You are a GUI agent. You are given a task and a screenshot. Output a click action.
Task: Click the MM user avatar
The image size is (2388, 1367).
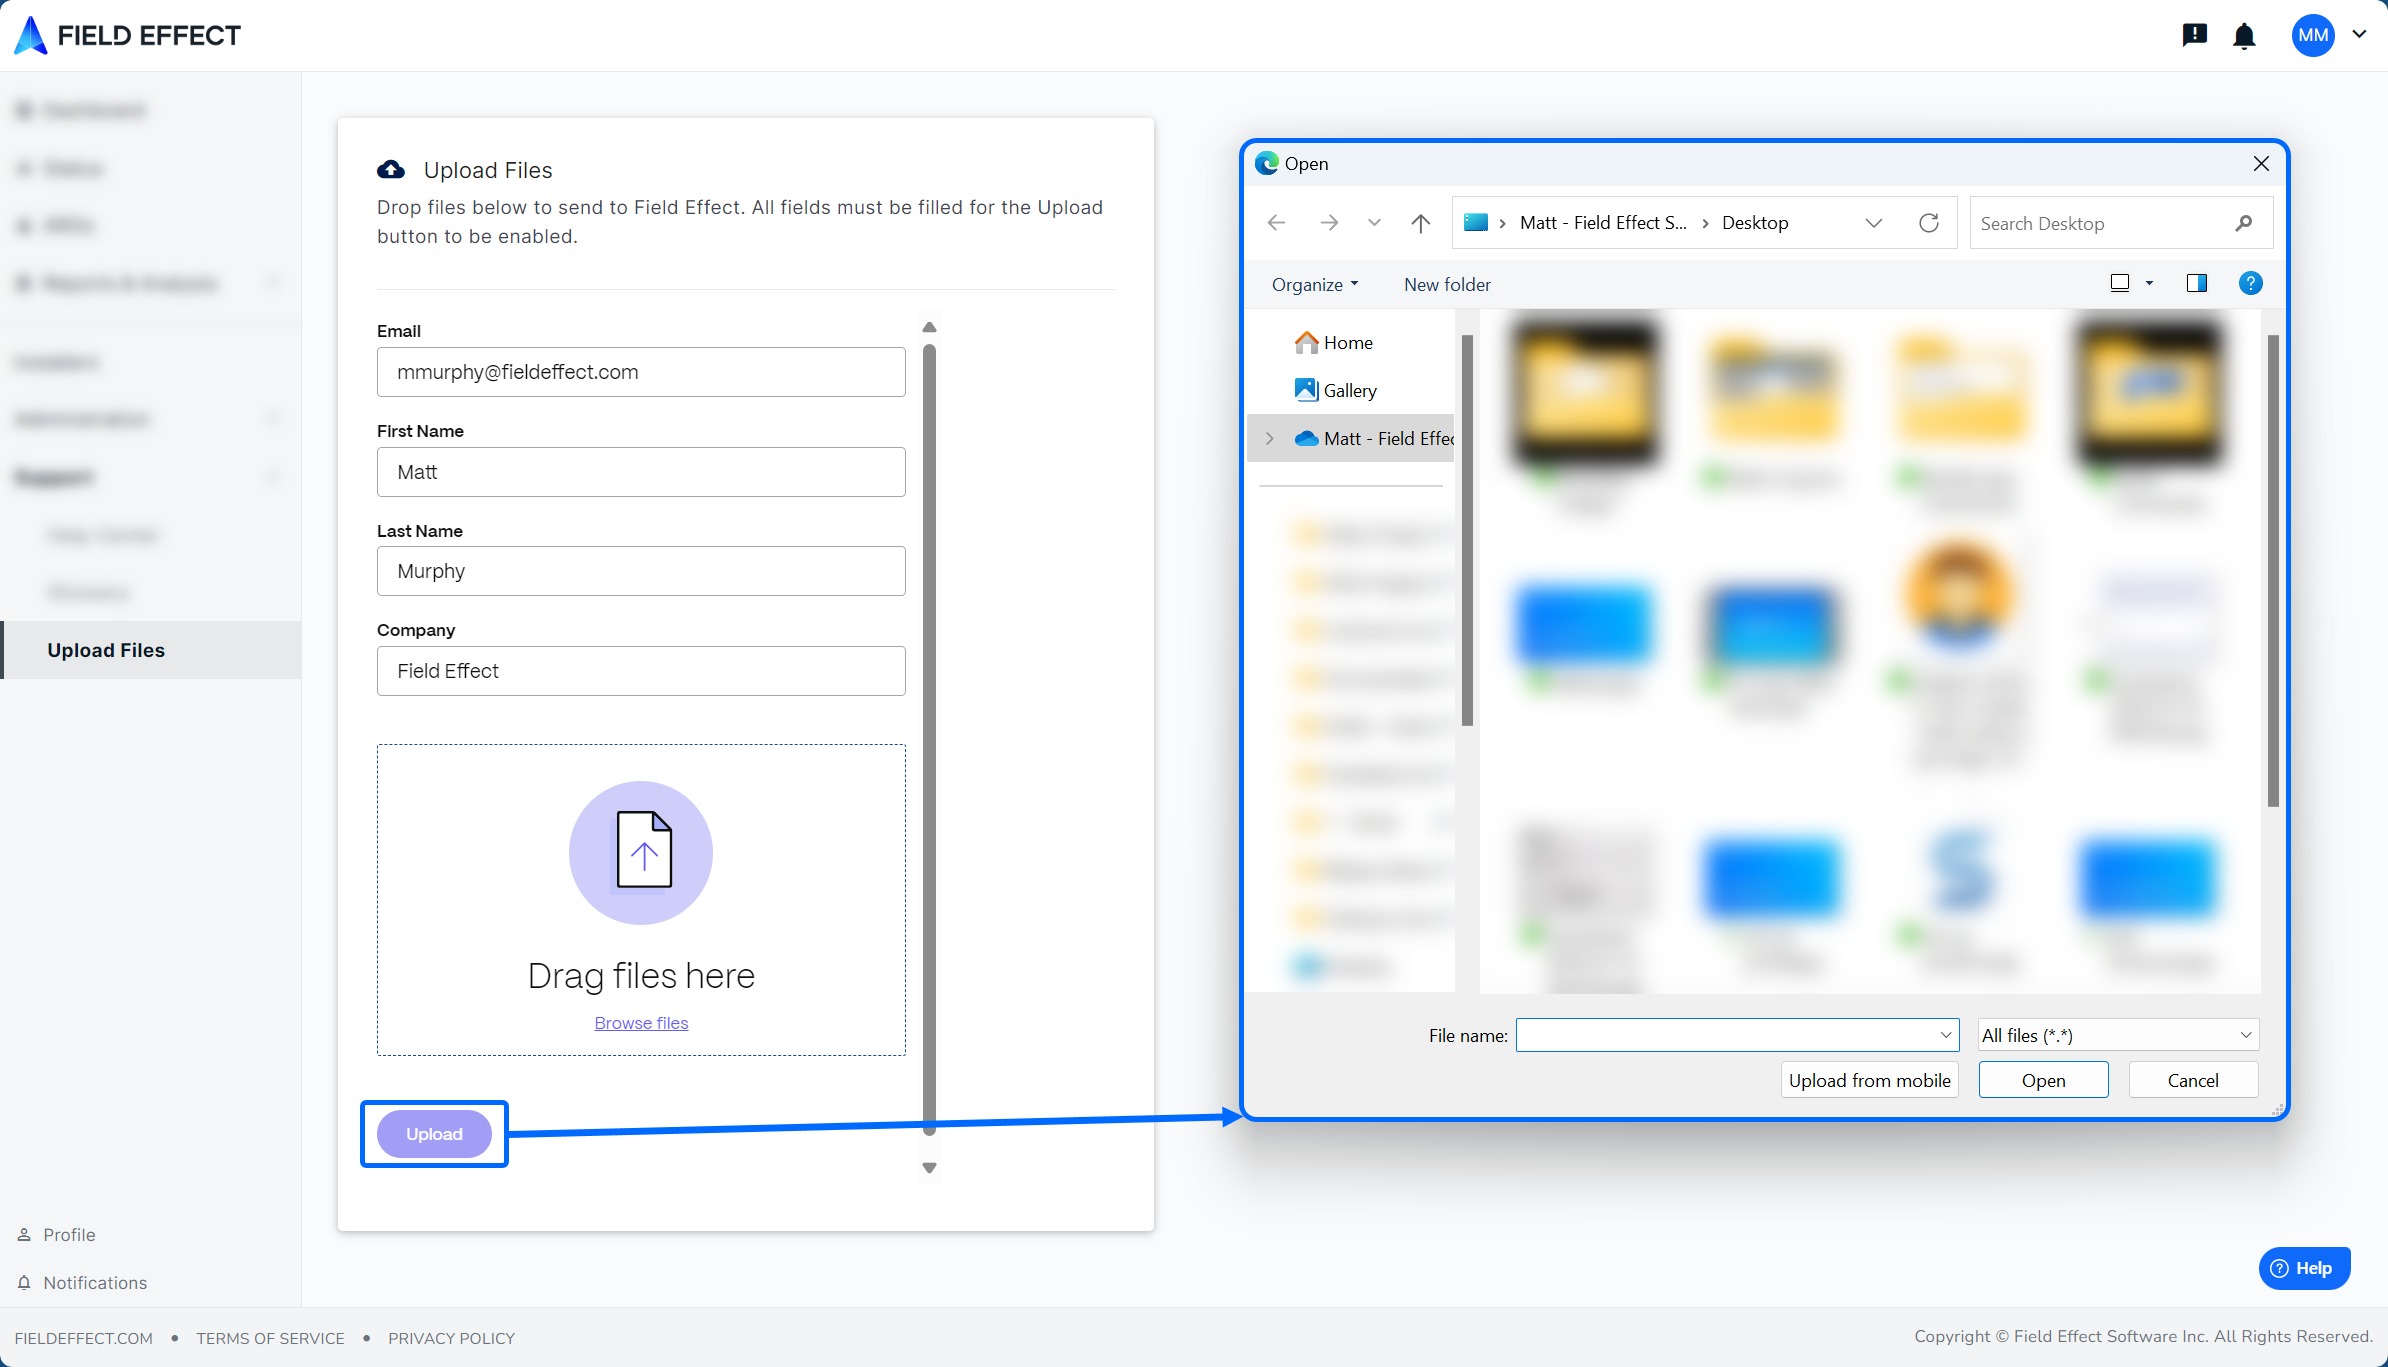2312,36
